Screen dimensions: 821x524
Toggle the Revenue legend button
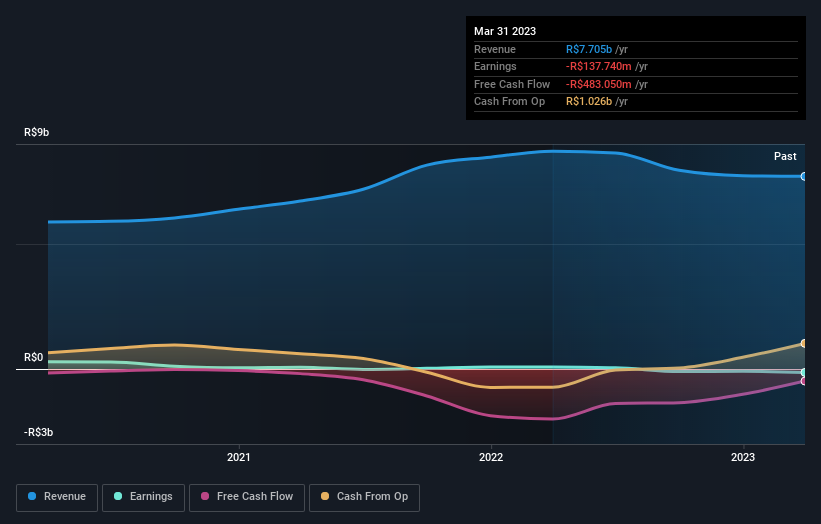coord(57,497)
